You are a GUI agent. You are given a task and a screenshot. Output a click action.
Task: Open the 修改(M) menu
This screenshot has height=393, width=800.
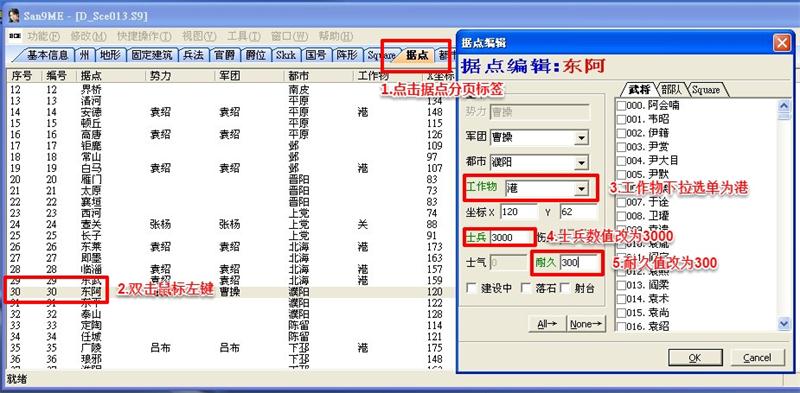coord(88,37)
